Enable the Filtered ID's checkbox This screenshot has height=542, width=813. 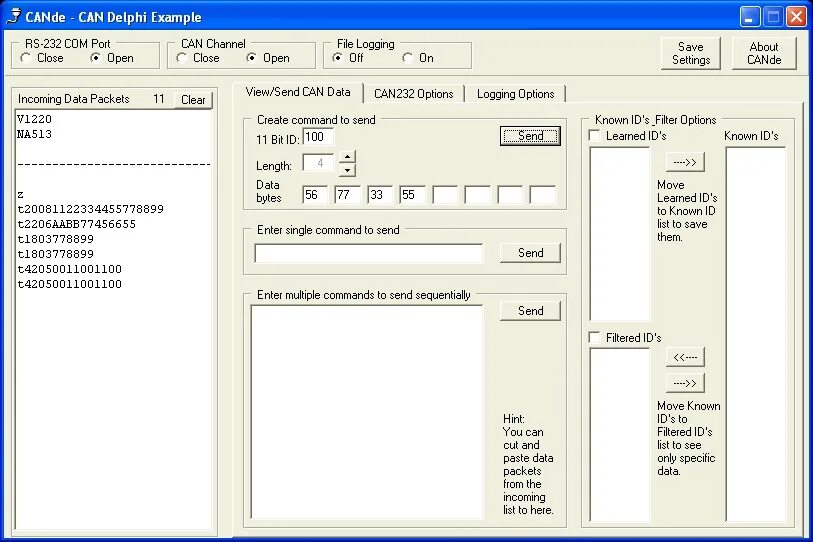coord(595,338)
